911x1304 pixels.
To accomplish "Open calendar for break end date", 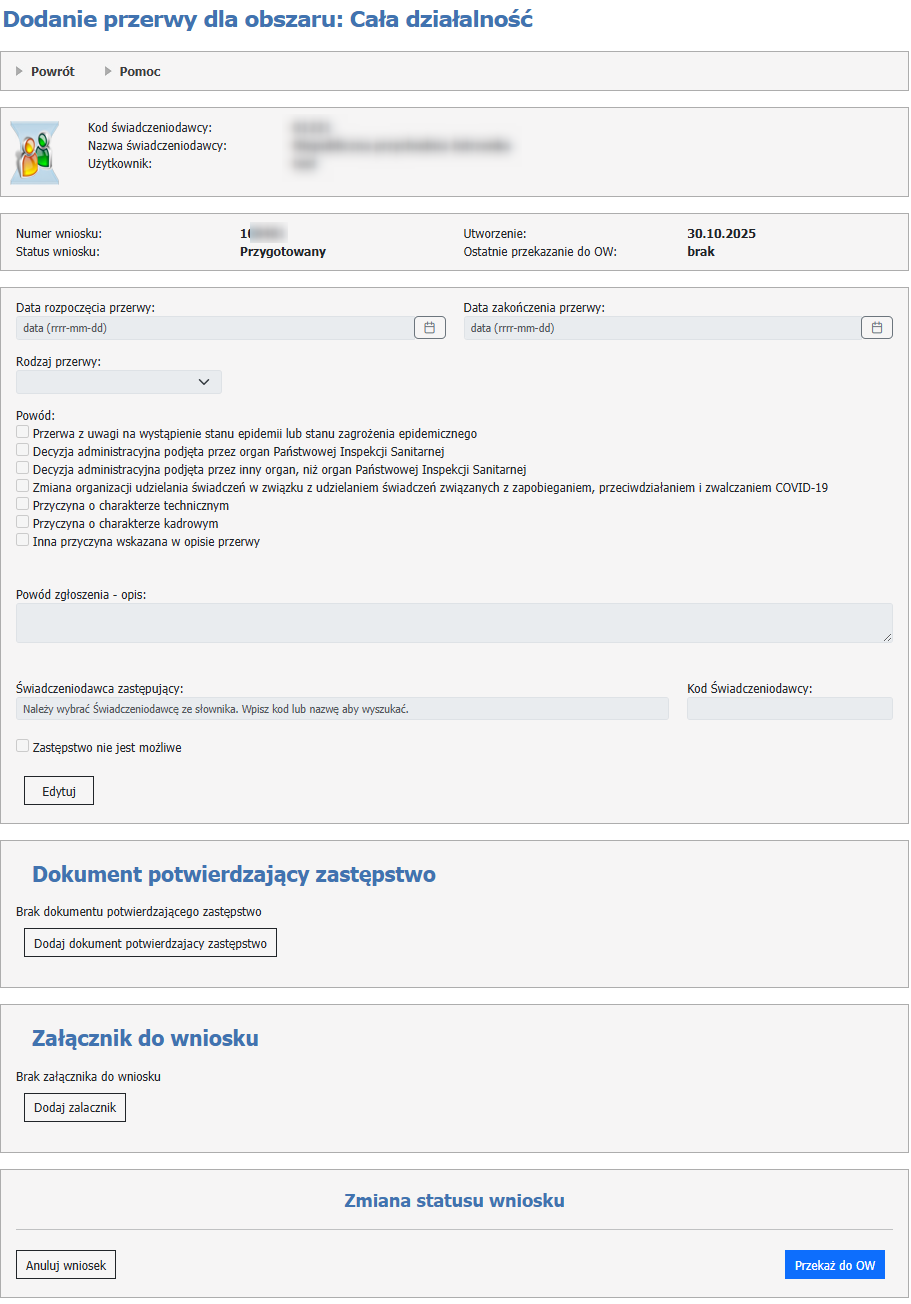I will pos(876,328).
